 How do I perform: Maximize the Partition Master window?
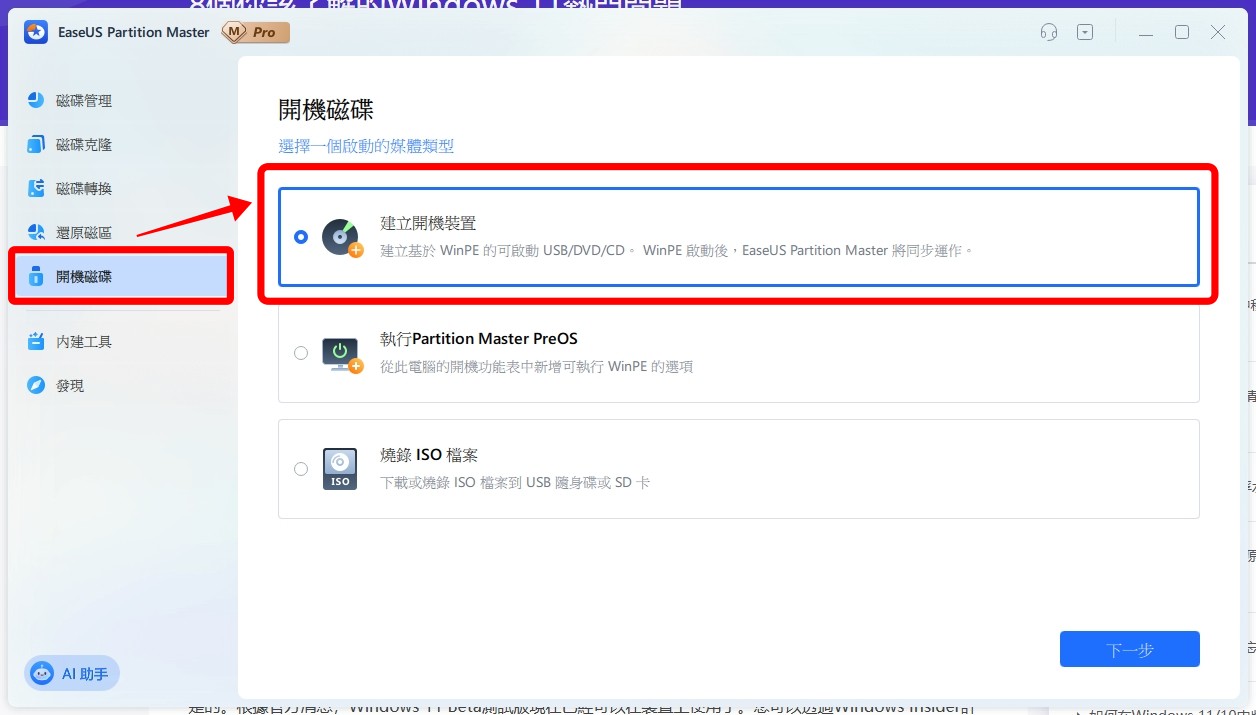1182,32
